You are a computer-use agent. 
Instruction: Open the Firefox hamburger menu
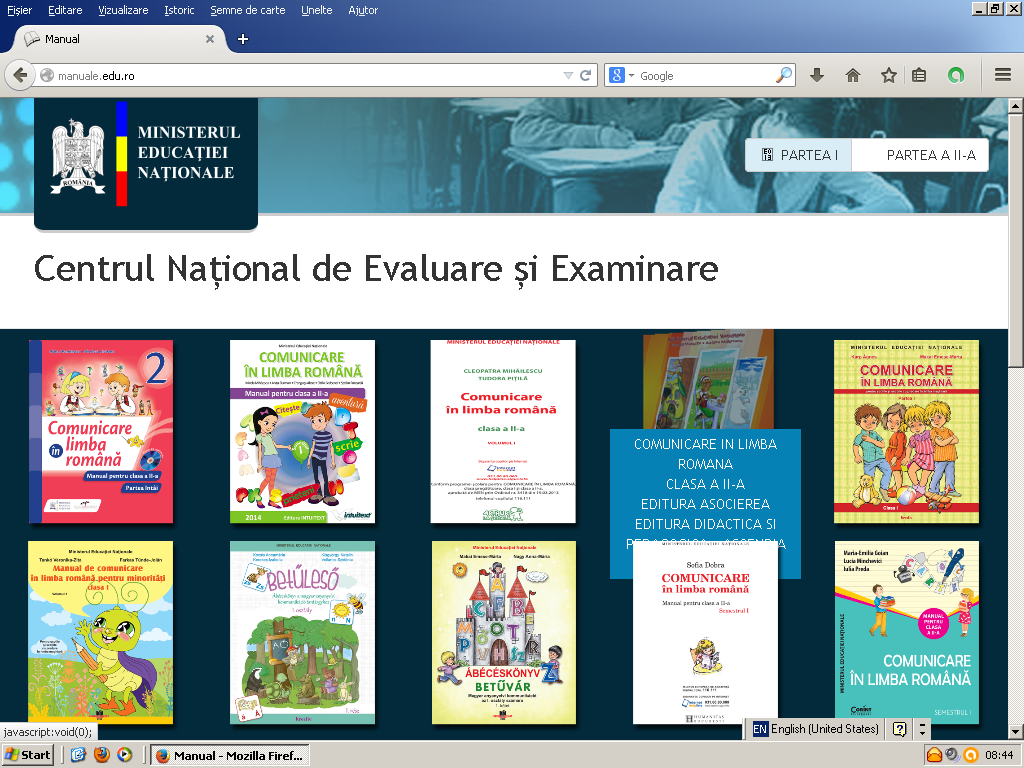pyautogui.click(x=1002, y=75)
